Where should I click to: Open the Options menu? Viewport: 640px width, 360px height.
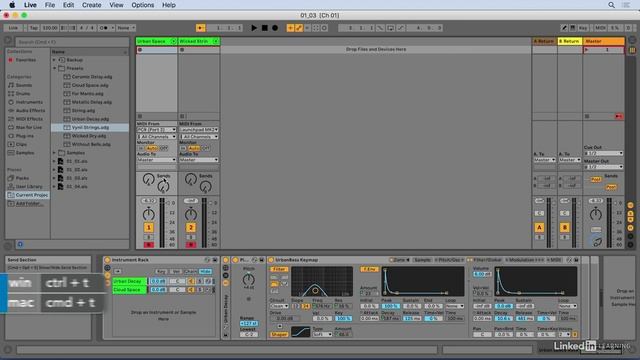pyautogui.click(x=142, y=5)
